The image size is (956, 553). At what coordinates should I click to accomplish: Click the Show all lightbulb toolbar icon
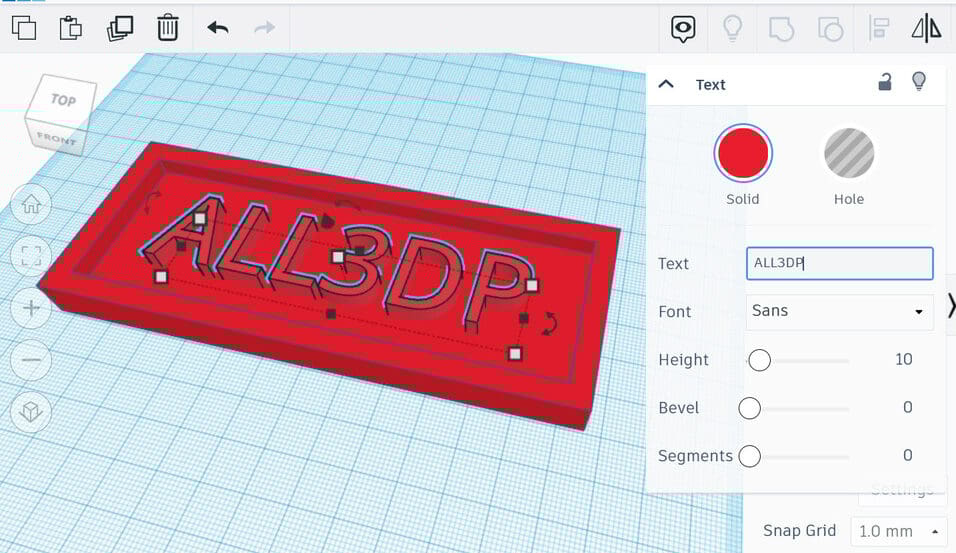coord(732,28)
